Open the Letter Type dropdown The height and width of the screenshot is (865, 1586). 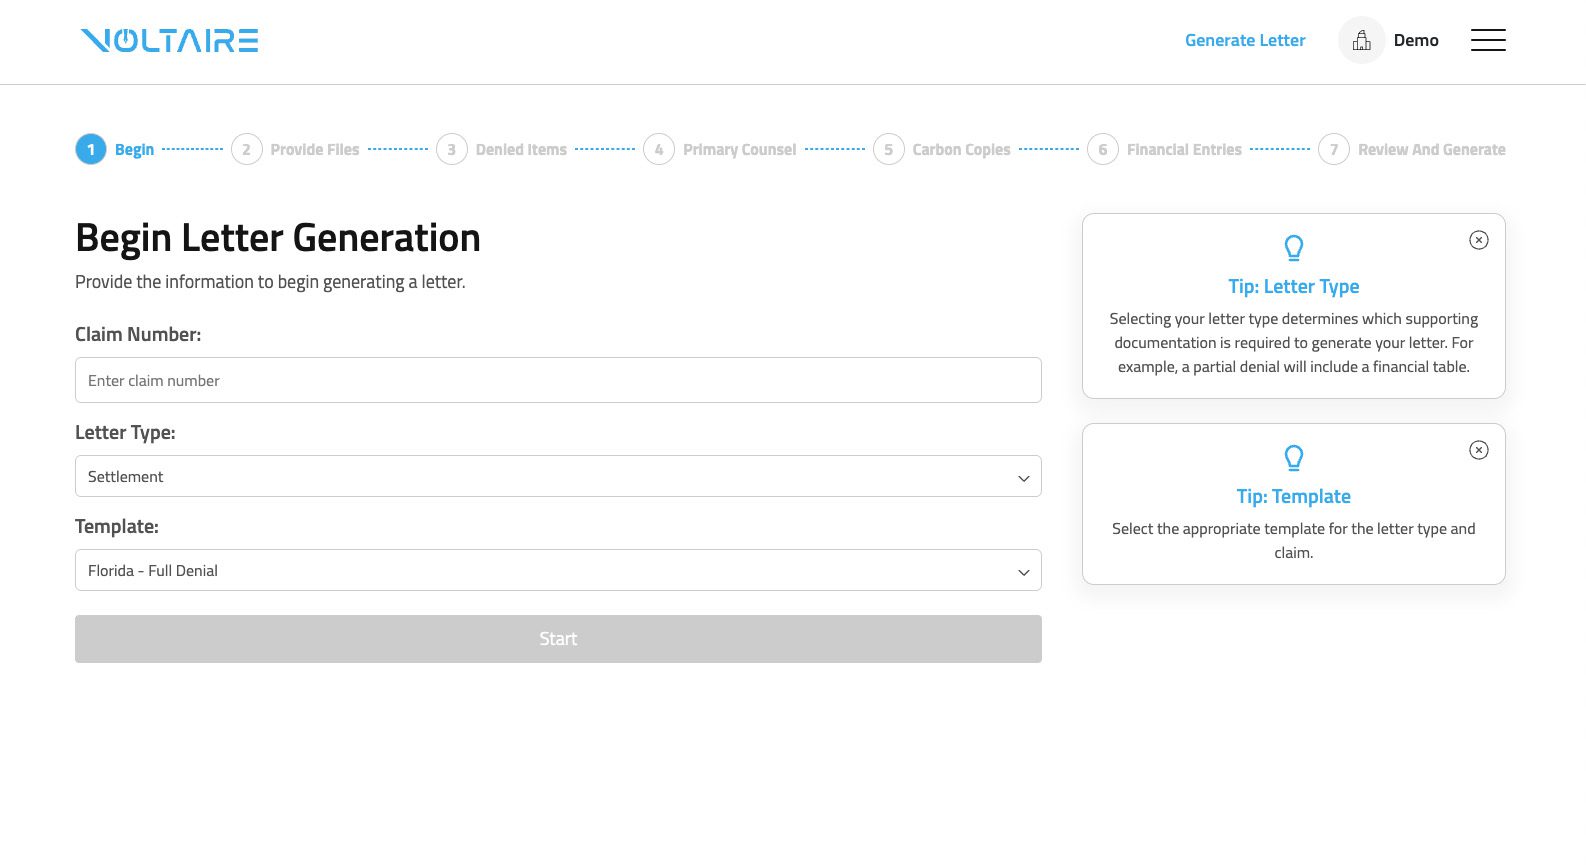[x=558, y=476]
